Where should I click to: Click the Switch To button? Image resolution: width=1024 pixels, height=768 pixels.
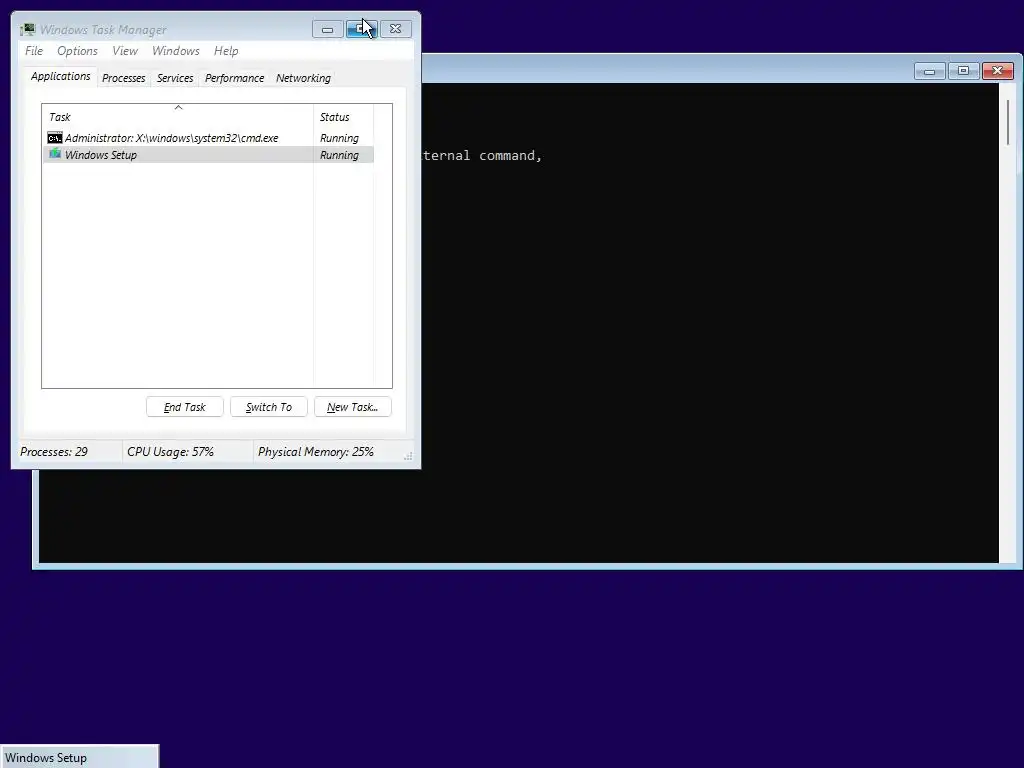pyautogui.click(x=268, y=407)
